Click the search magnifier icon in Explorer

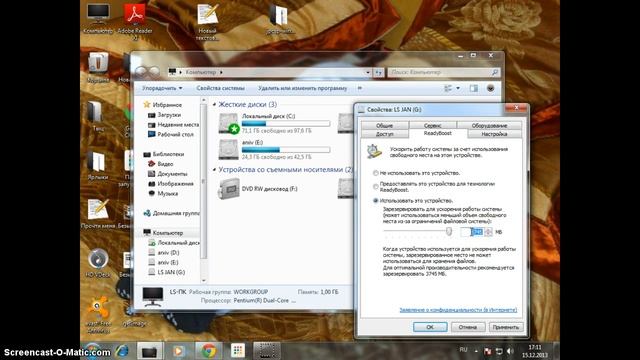pos(495,72)
